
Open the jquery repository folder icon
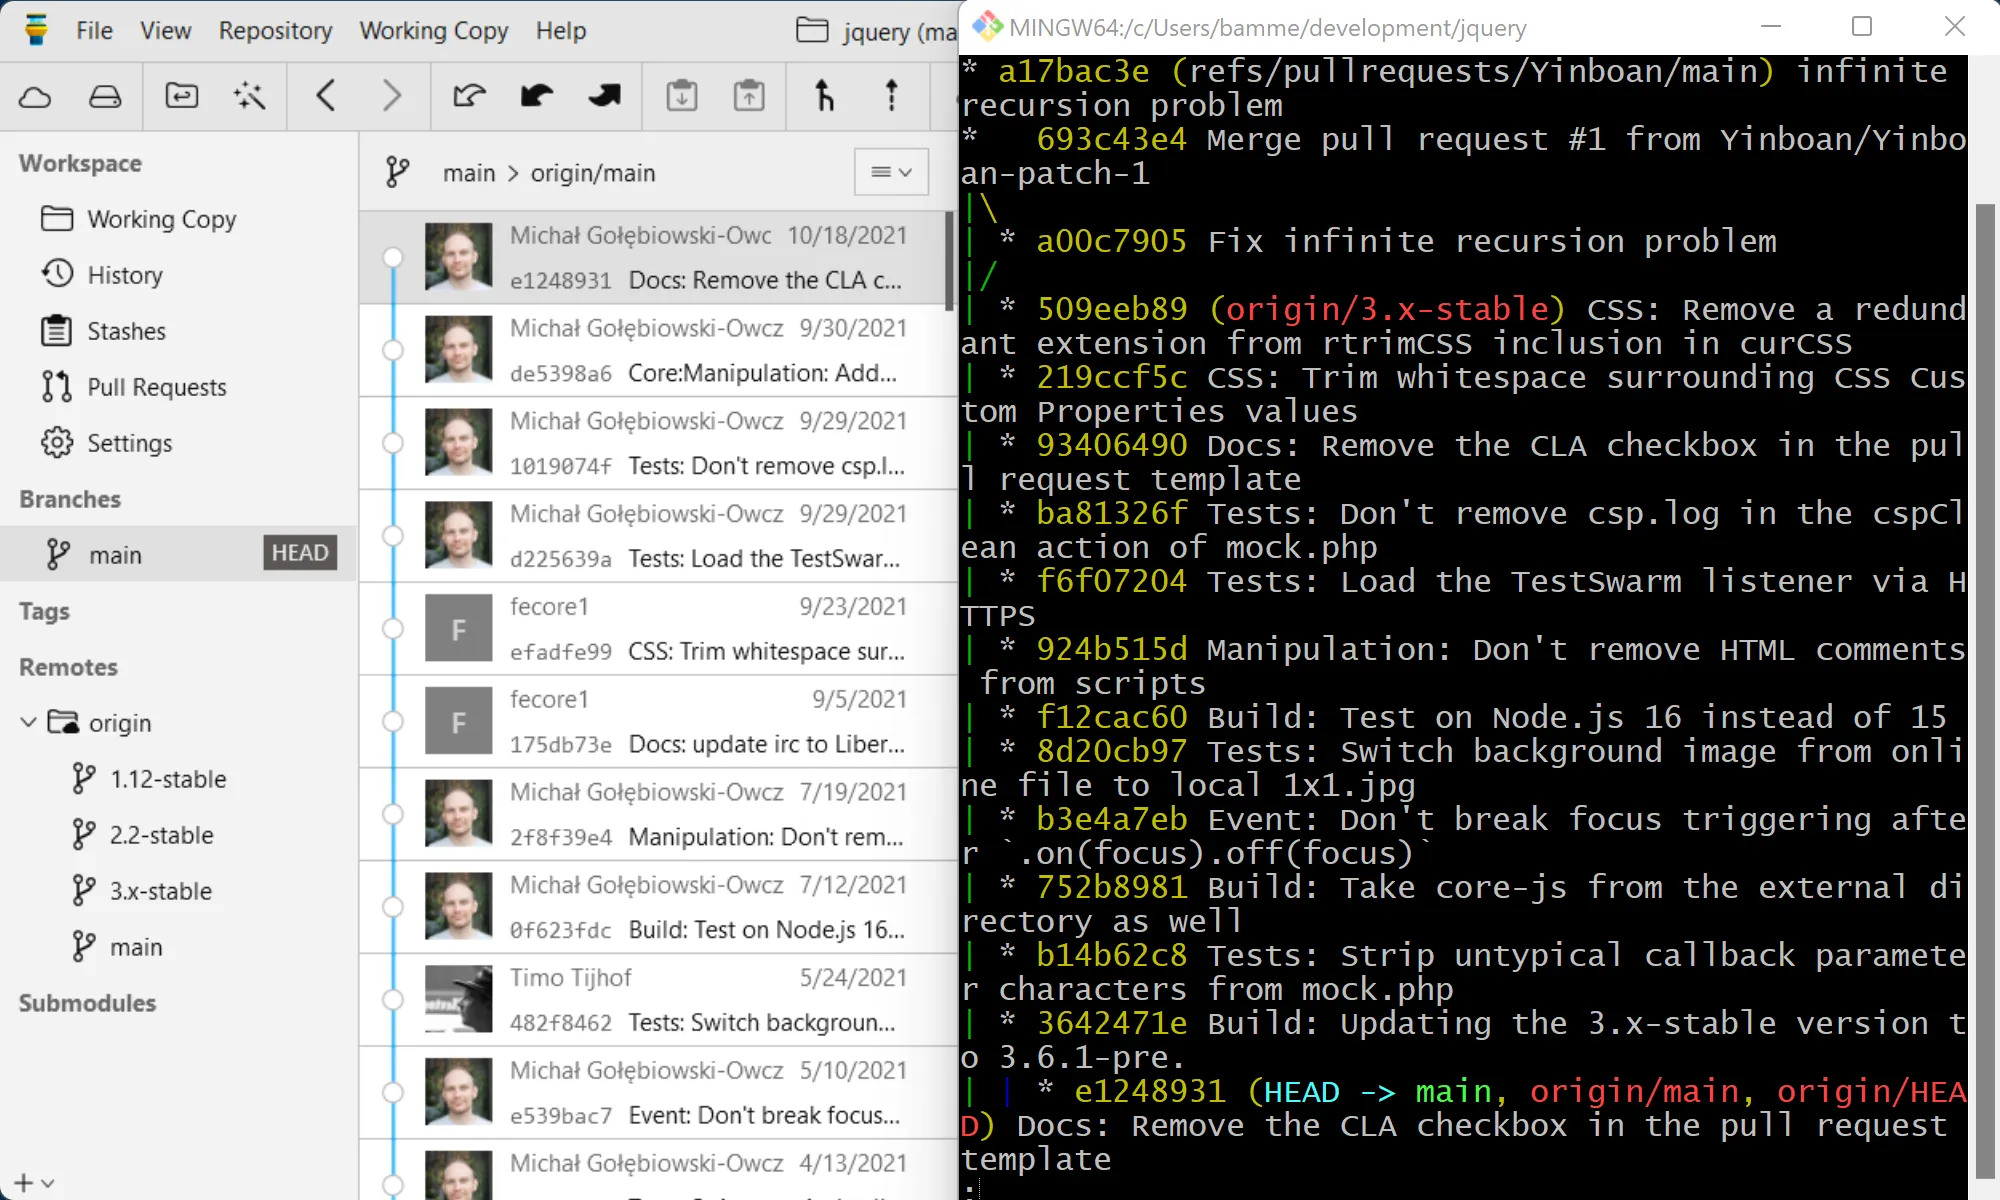point(812,30)
